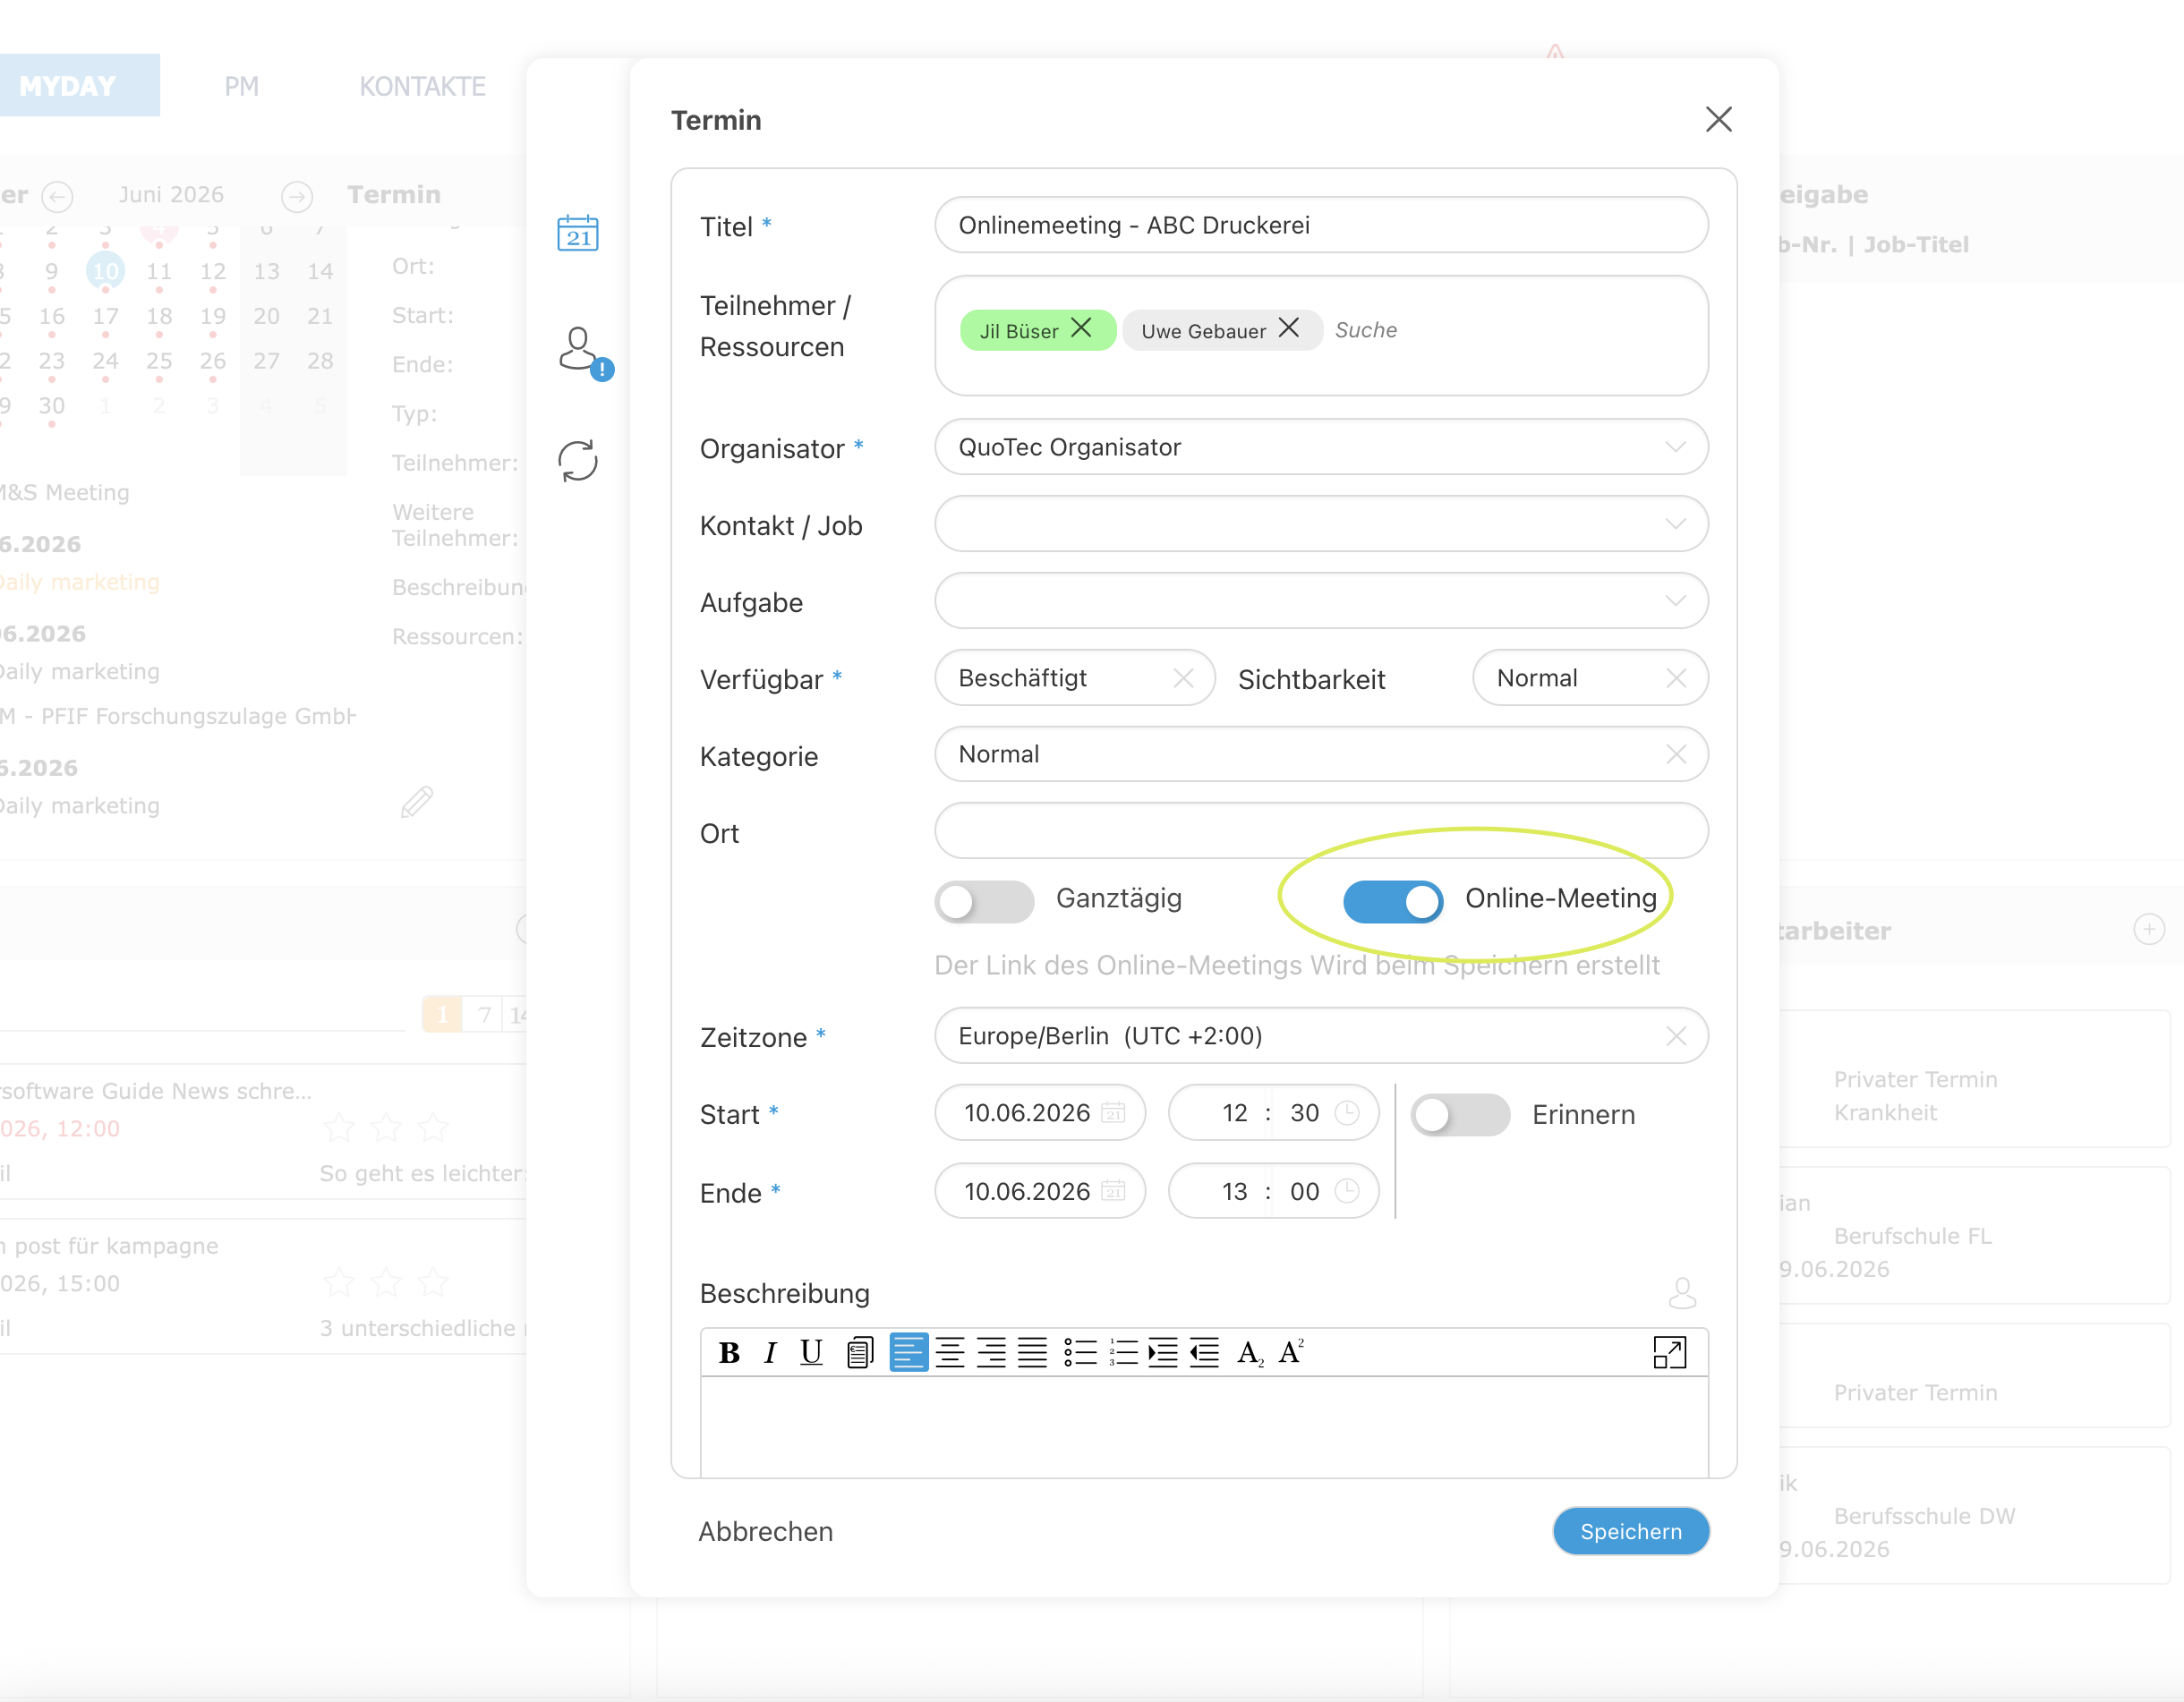Open the Verfügbar Beschäftigt selector
2184x1702 pixels.
pyautogui.click(x=1075, y=678)
